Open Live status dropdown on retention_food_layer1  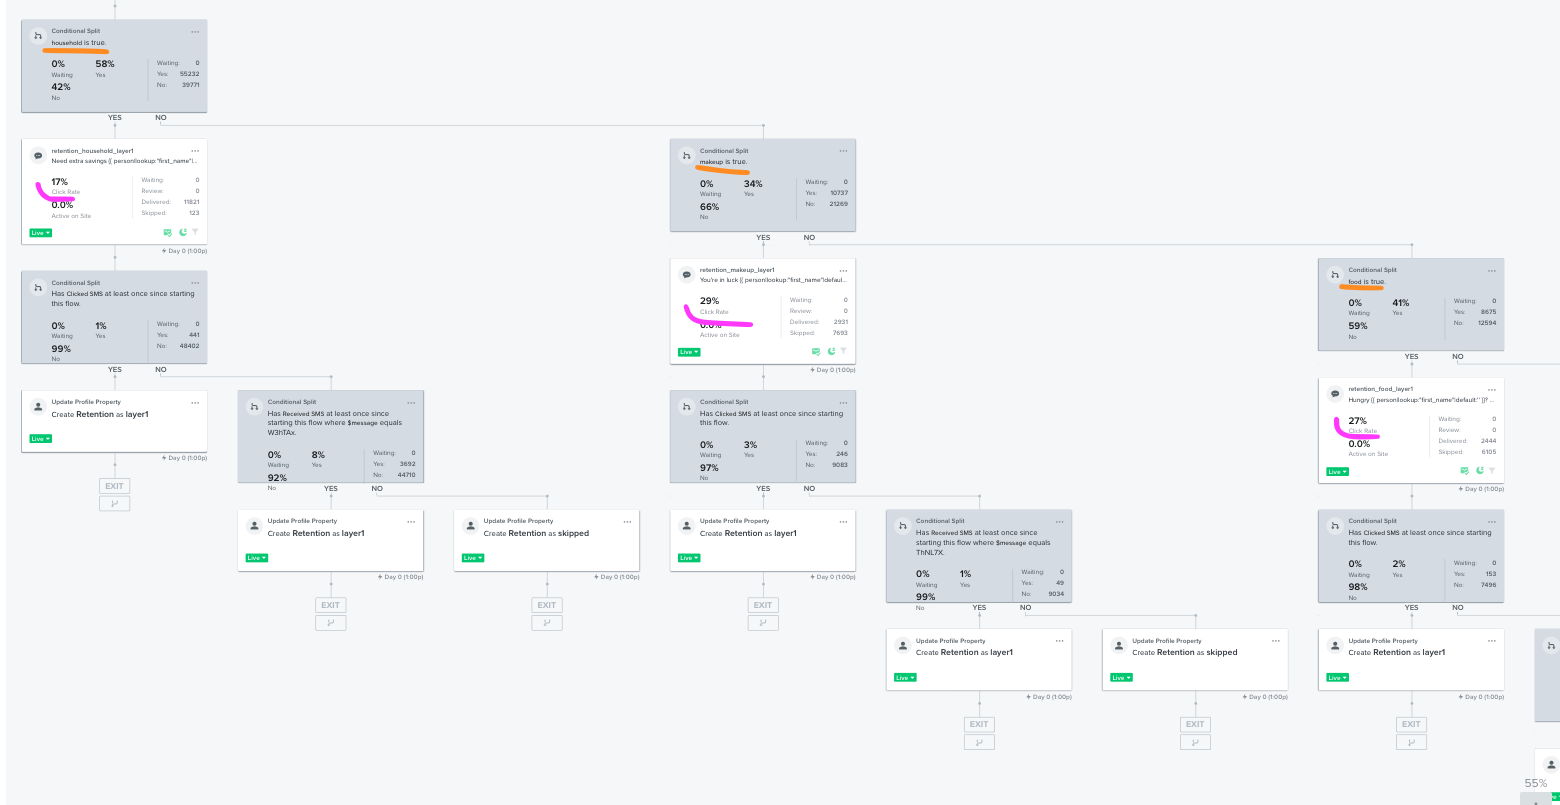click(x=1337, y=471)
